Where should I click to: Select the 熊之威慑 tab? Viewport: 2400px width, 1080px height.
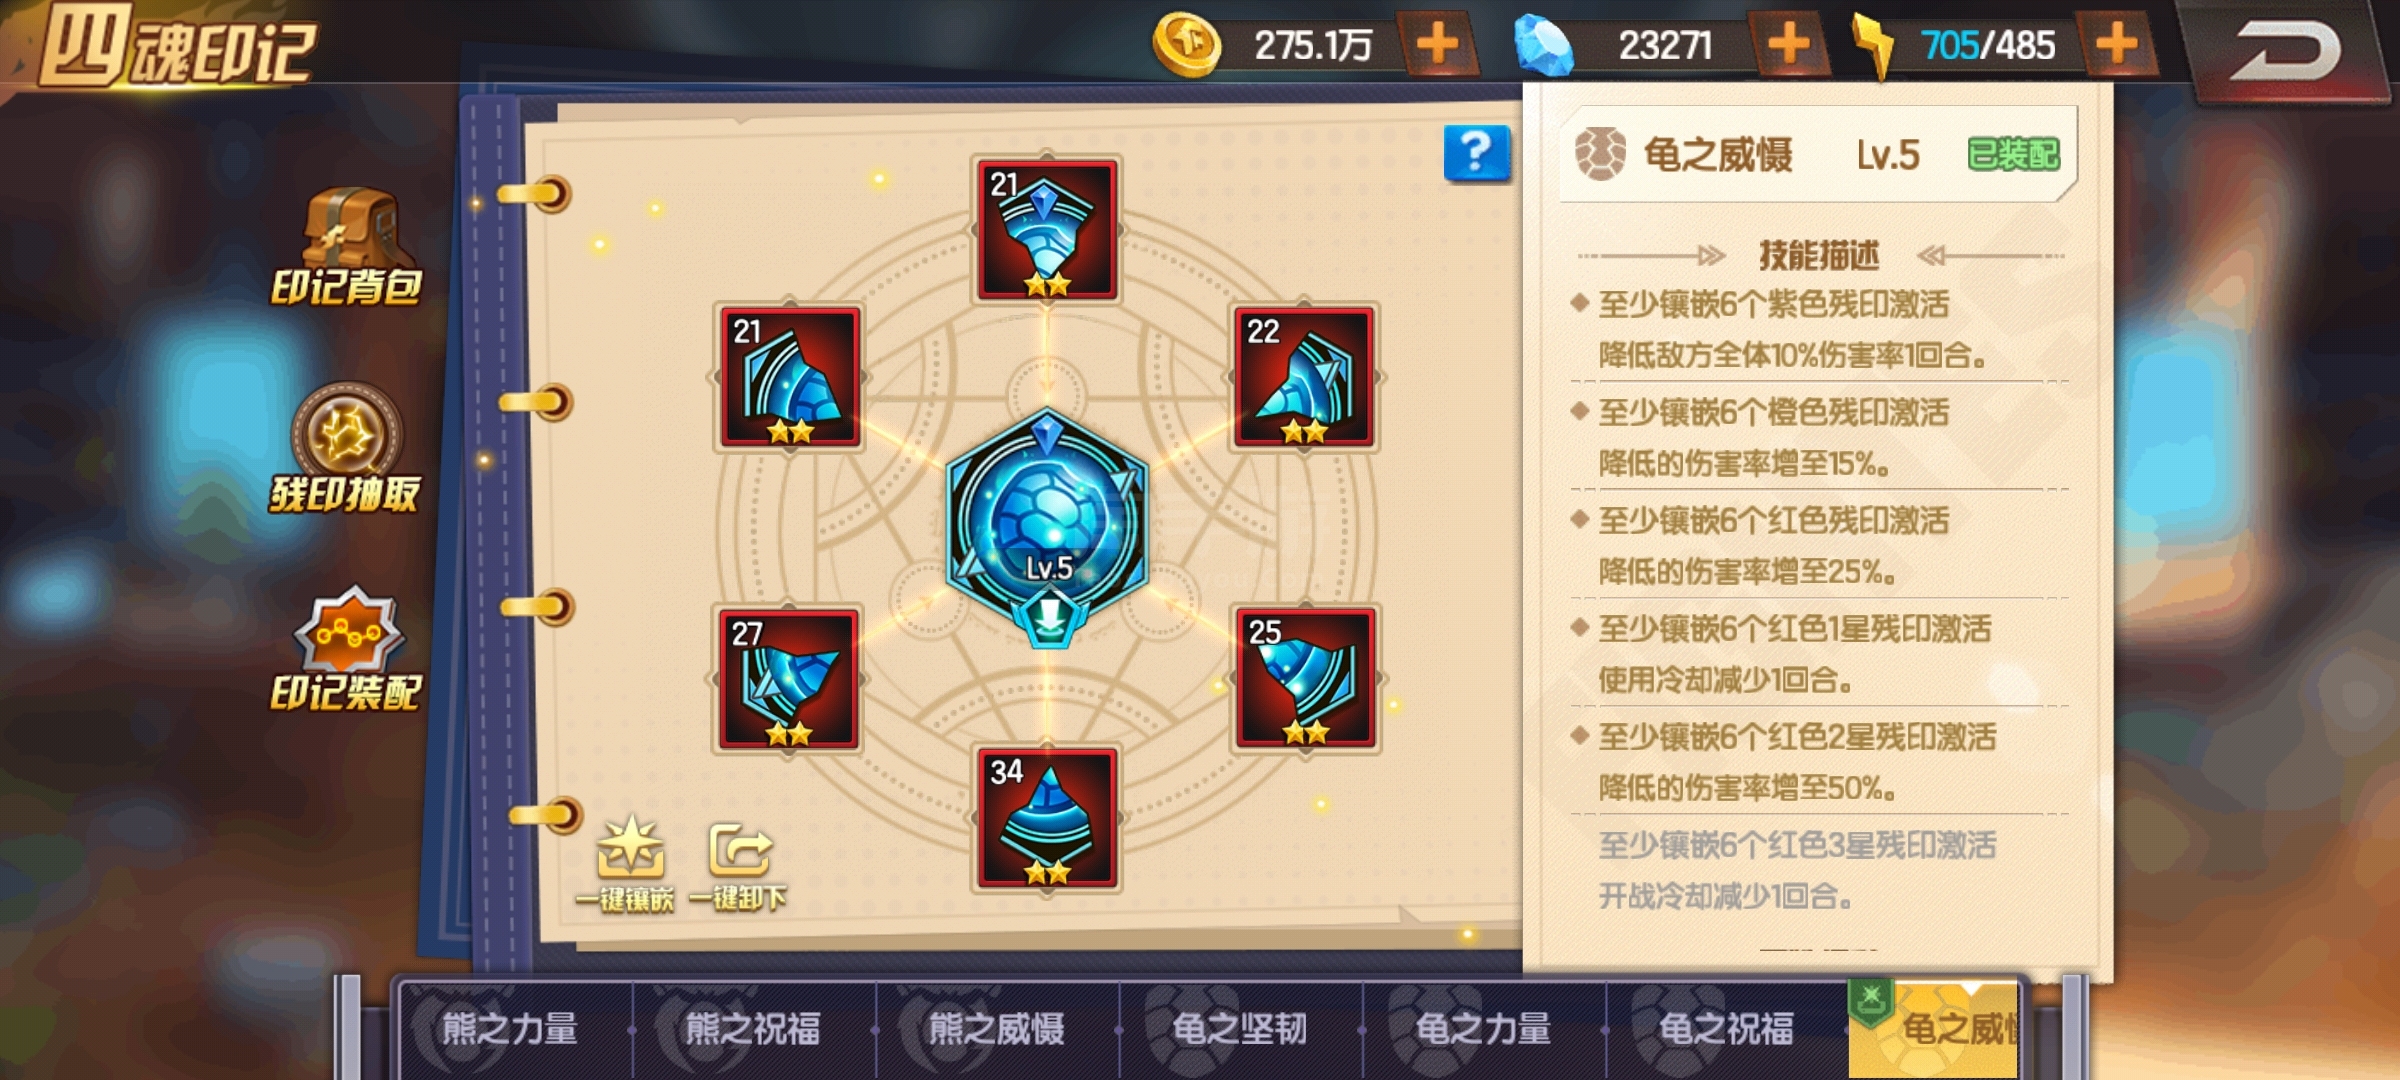pyautogui.click(x=996, y=1029)
